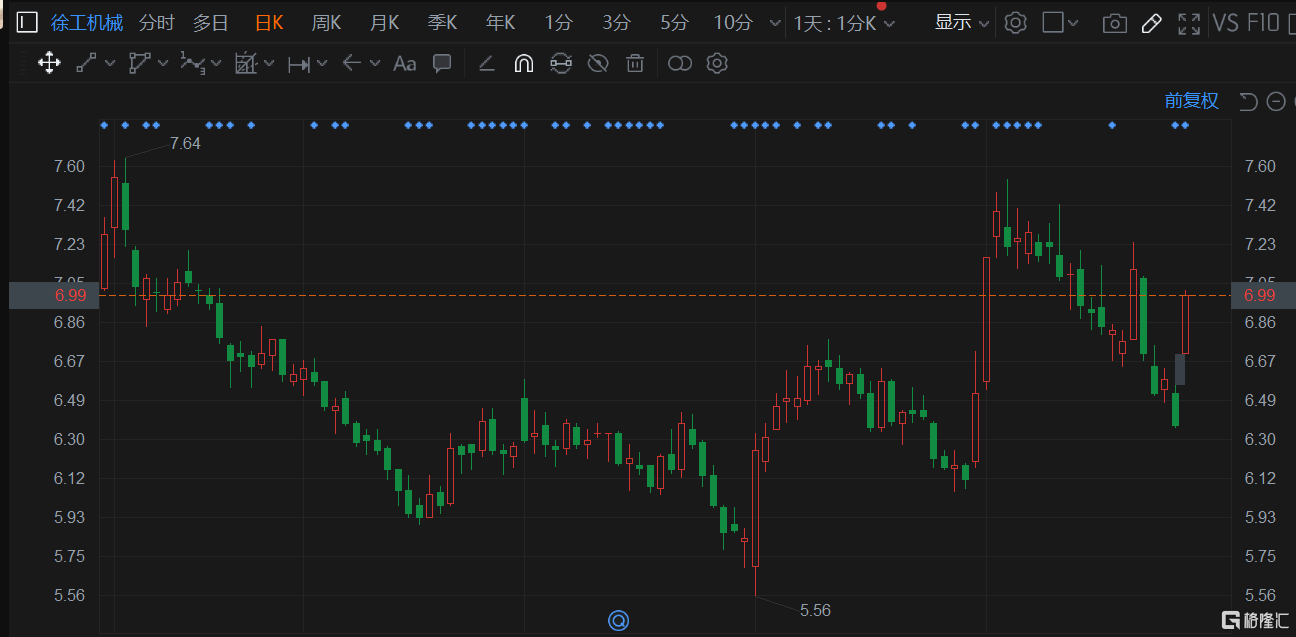Click the 前复权 adjustment button

click(1192, 101)
